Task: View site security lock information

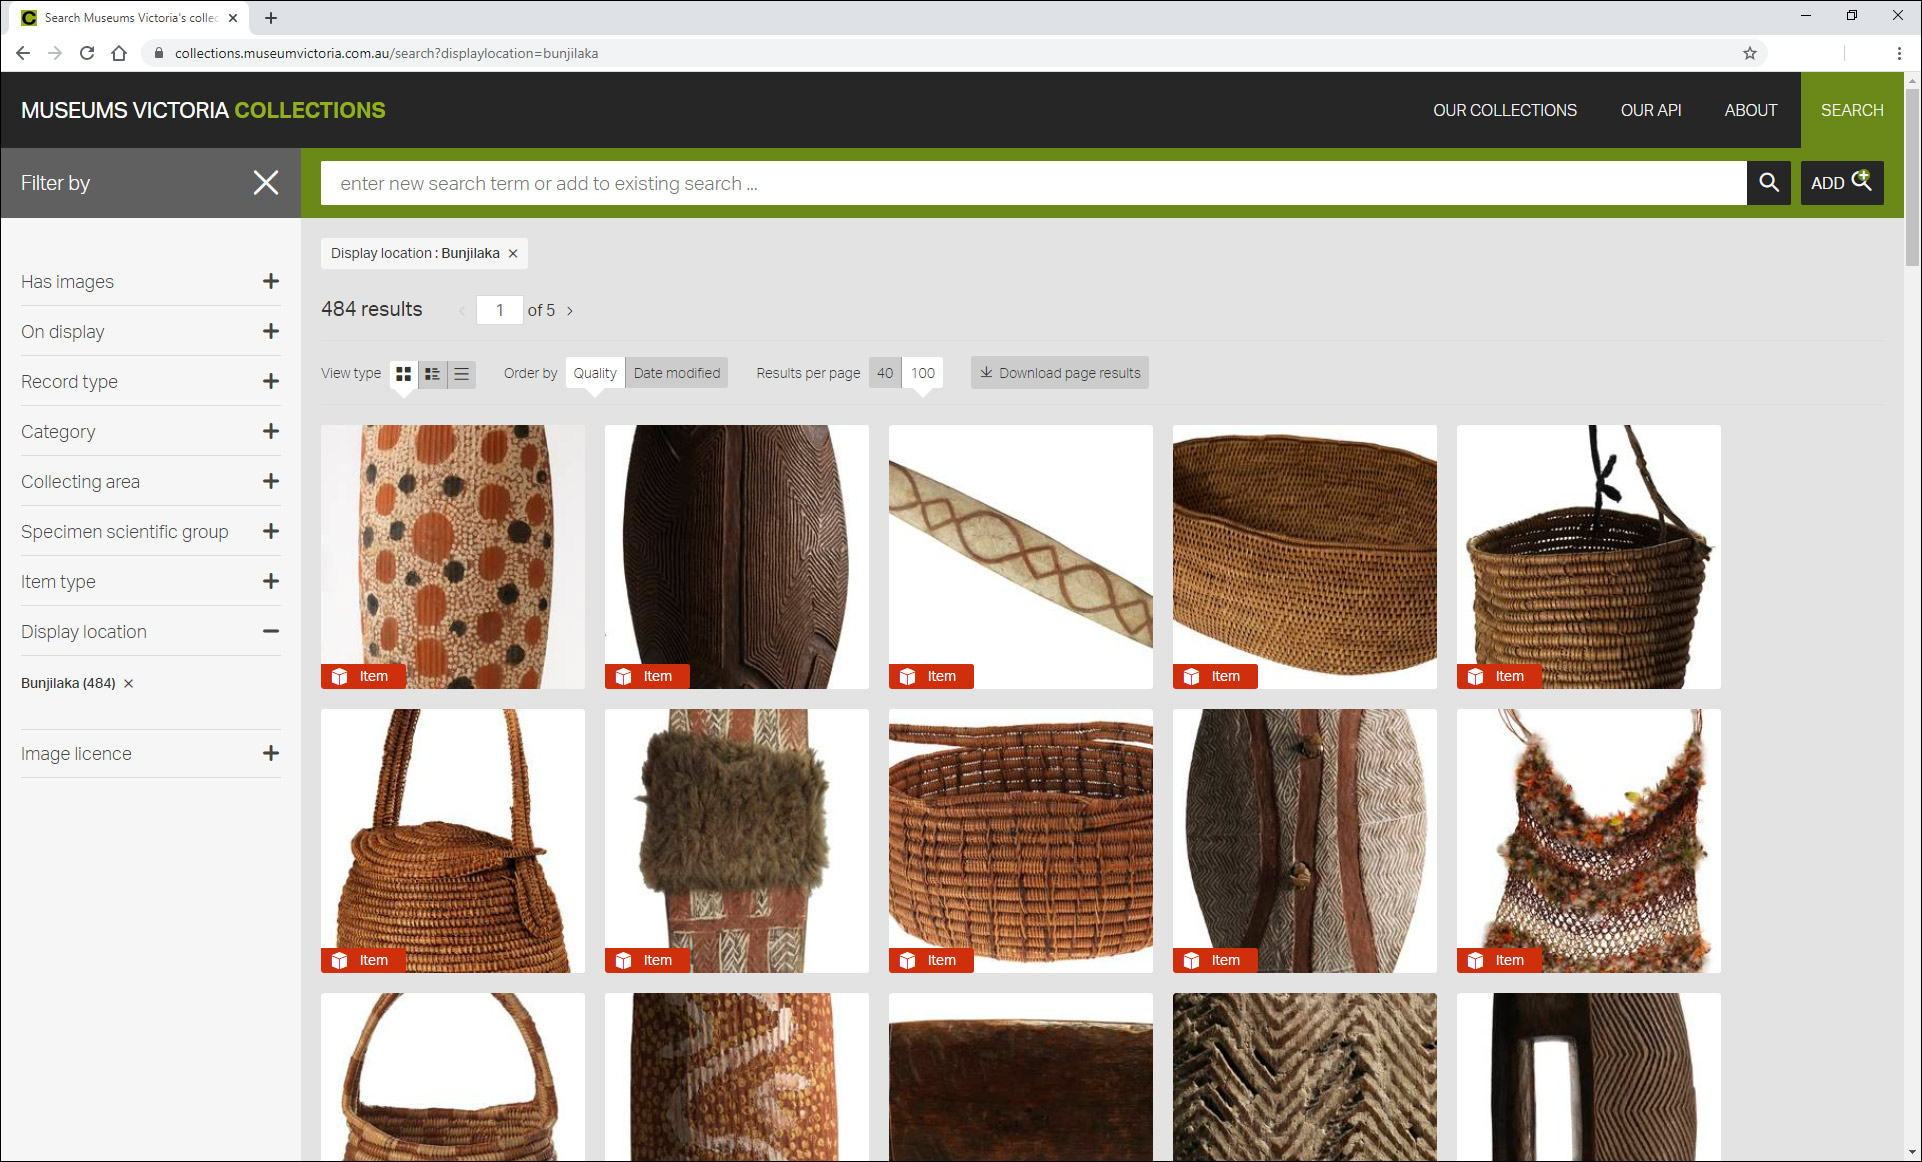Action: (x=158, y=53)
